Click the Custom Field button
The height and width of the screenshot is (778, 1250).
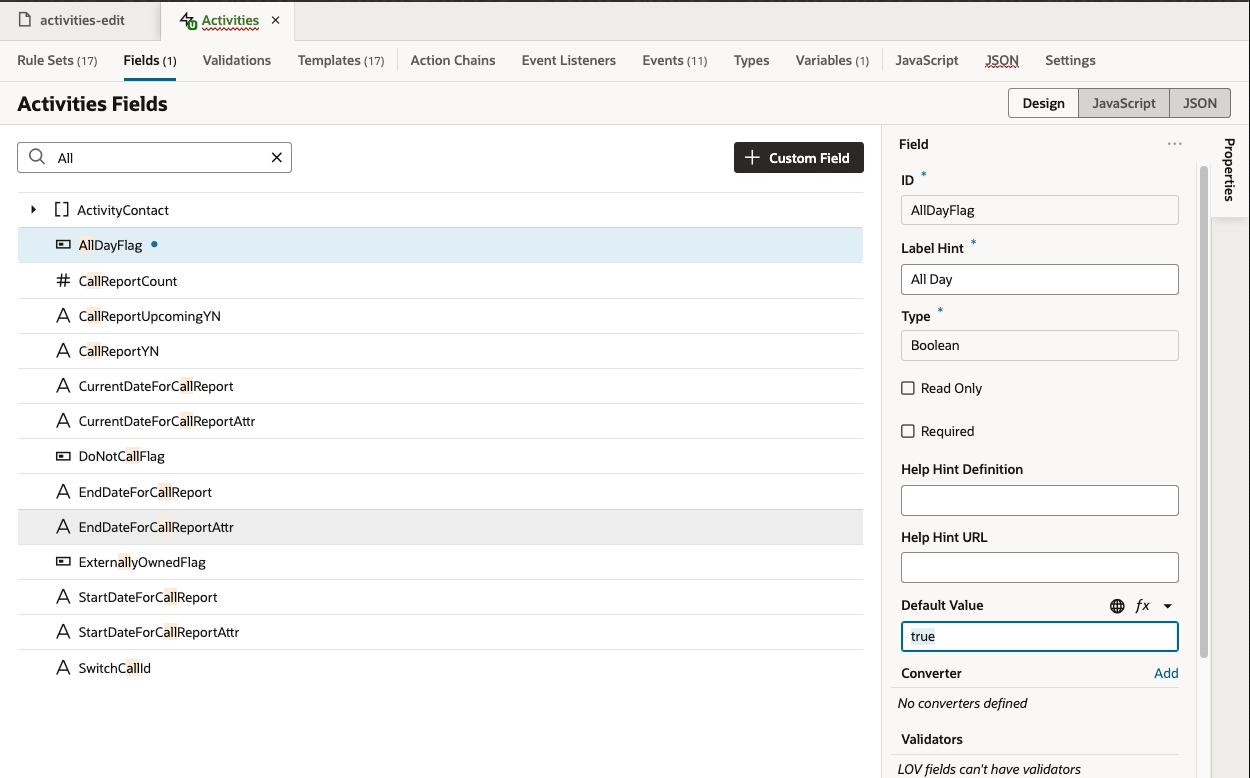pos(798,158)
